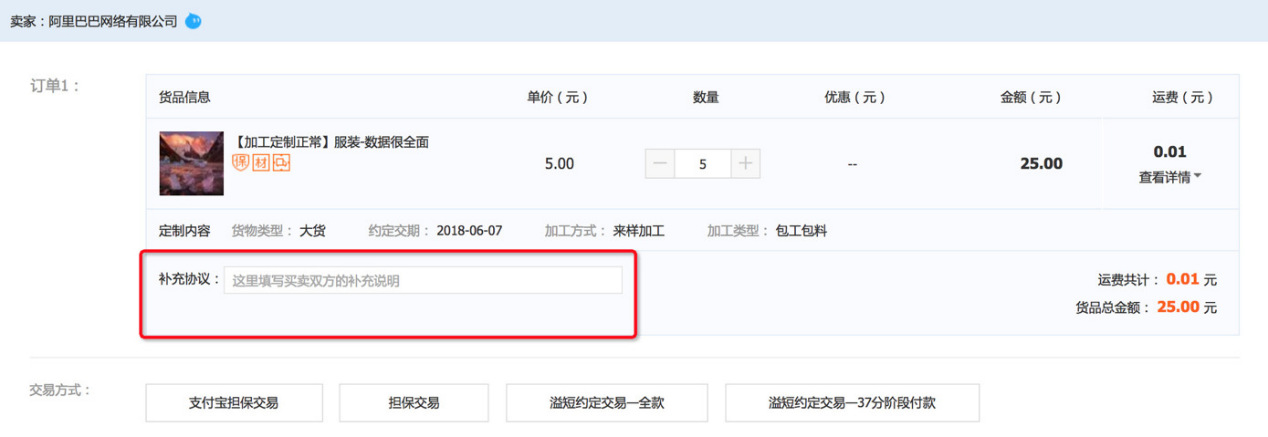1268x437 pixels.
Task: Click seller name 阿里巴巴网络有限公司
Action: (x=113, y=20)
